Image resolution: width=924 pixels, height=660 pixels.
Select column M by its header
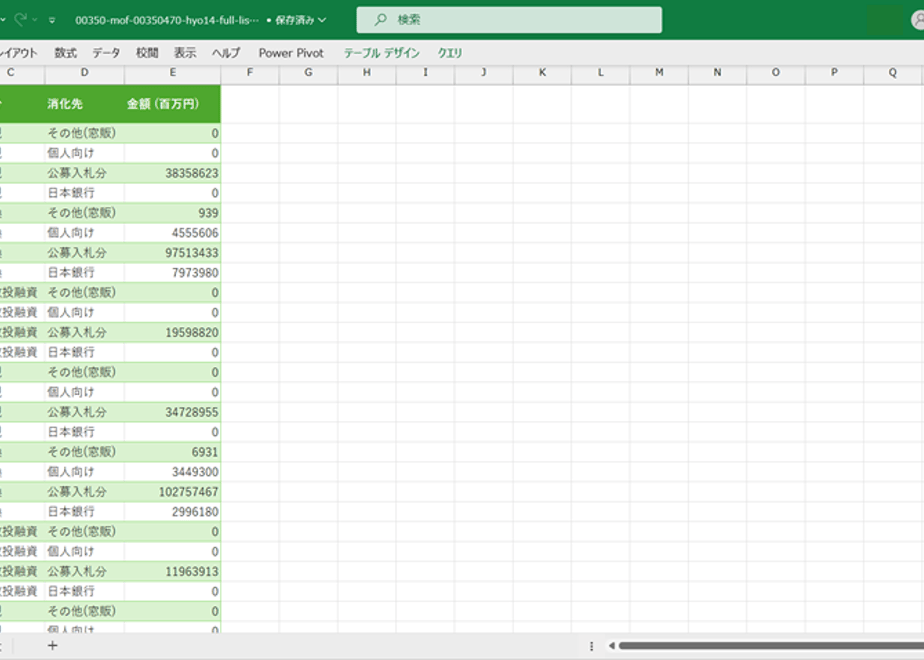click(659, 72)
